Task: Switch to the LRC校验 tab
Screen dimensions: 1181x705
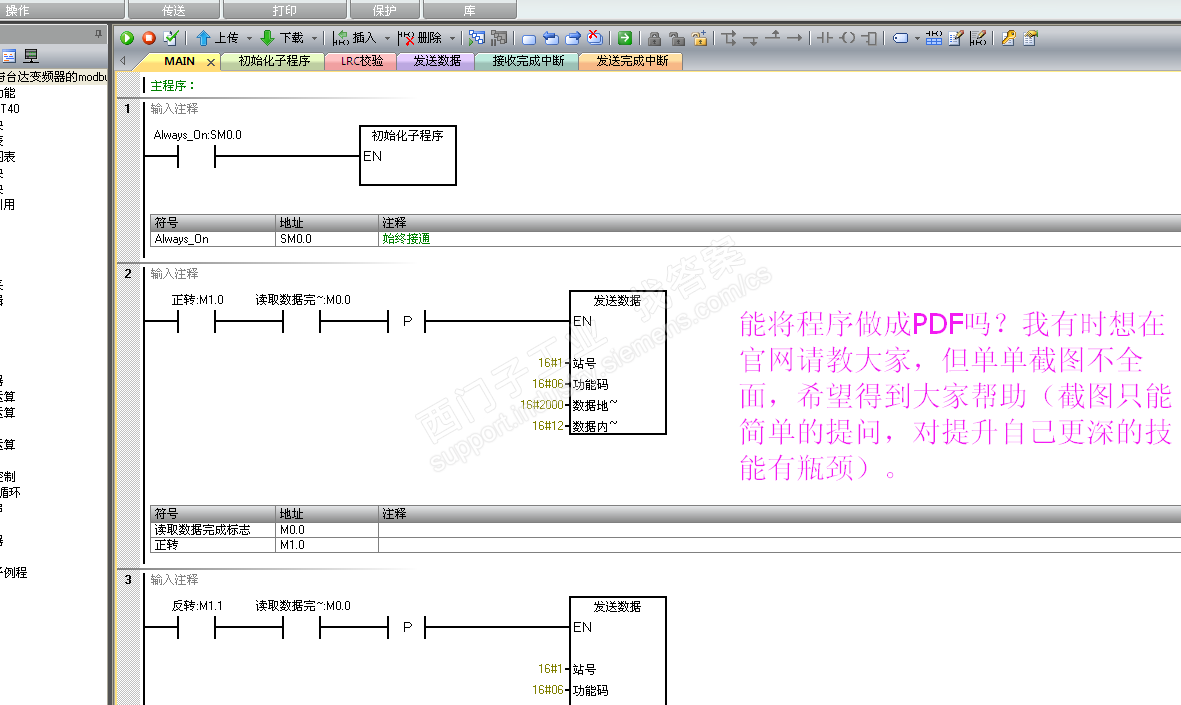Action: [362, 61]
